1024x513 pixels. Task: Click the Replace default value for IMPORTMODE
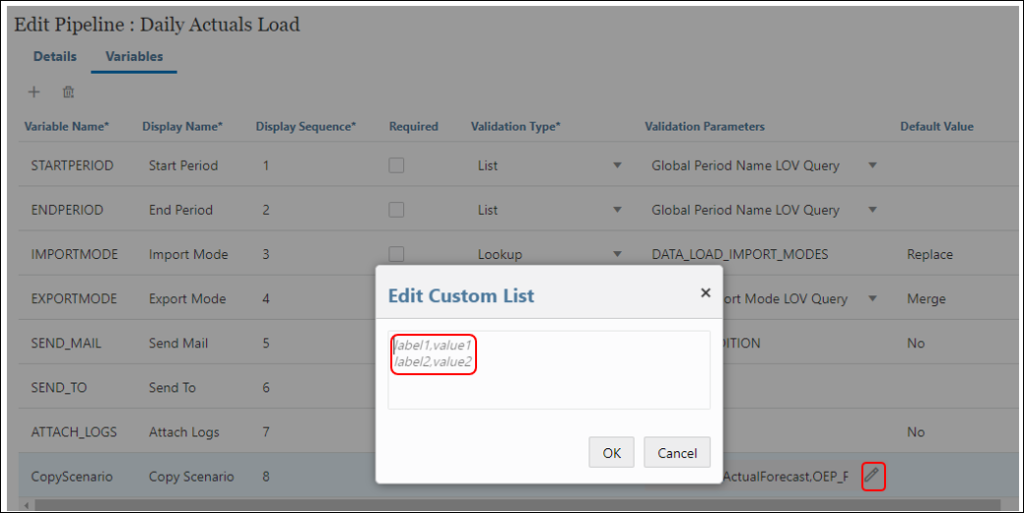tap(929, 254)
